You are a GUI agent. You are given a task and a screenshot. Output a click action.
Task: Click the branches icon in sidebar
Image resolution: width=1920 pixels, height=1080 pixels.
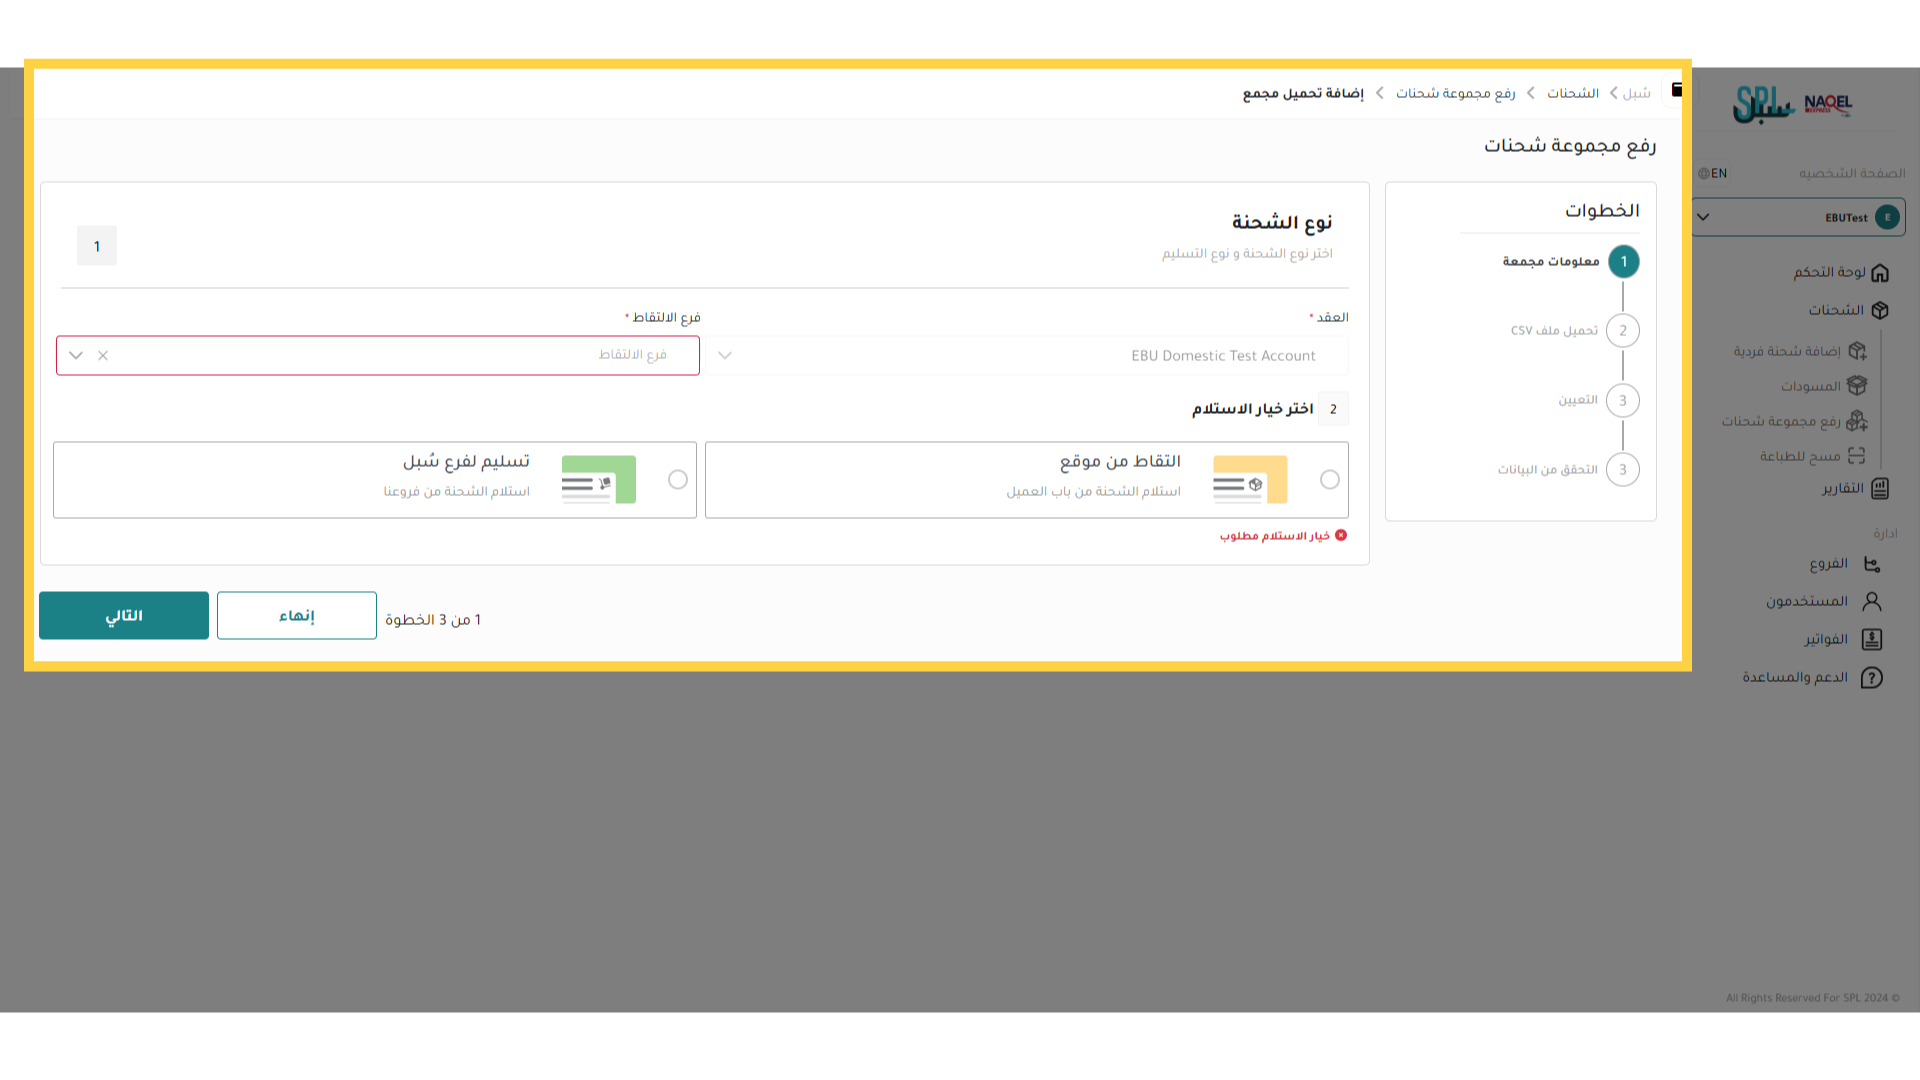pyautogui.click(x=1872, y=564)
